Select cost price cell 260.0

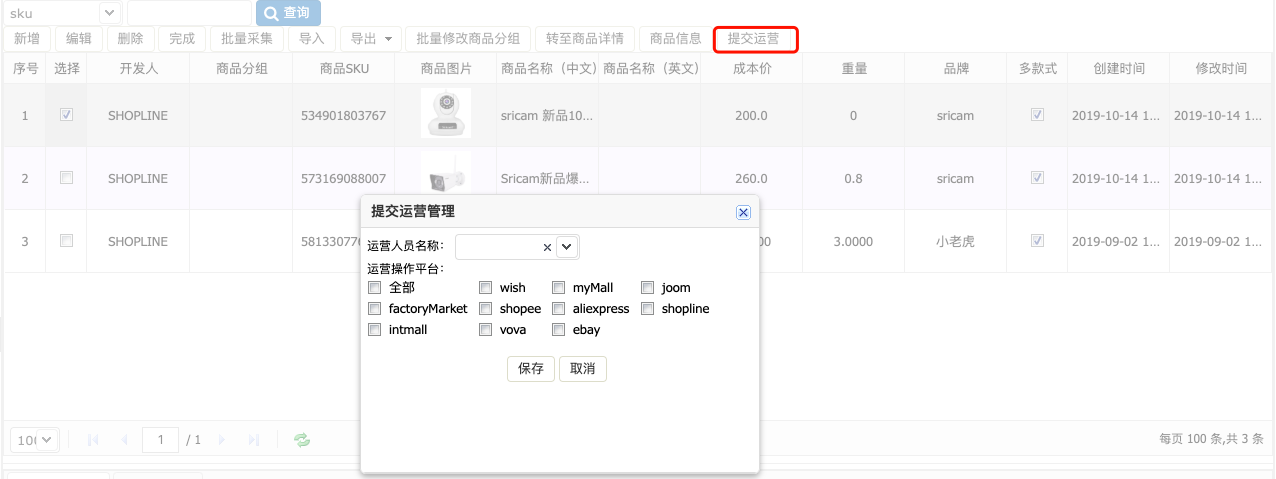(x=752, y=179)
